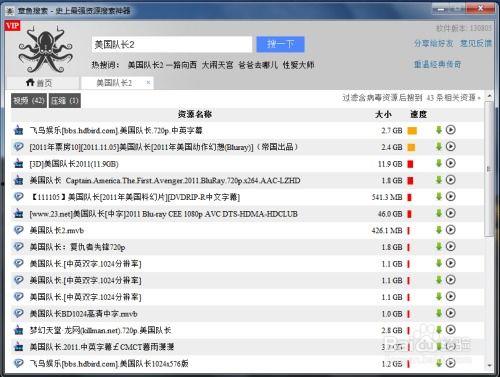This screenshot has height=377, width=500.
Task: Download the 2.4 GB 帝国出品 resource
Action: (439, 147)
